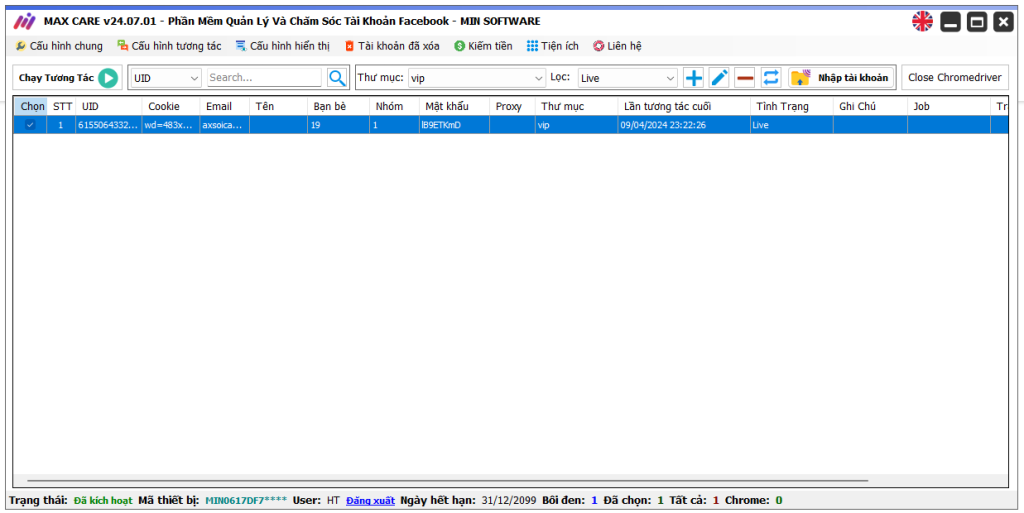
Task: Click the expiry date 31/12/2099
Action: (x=509, y=501)
